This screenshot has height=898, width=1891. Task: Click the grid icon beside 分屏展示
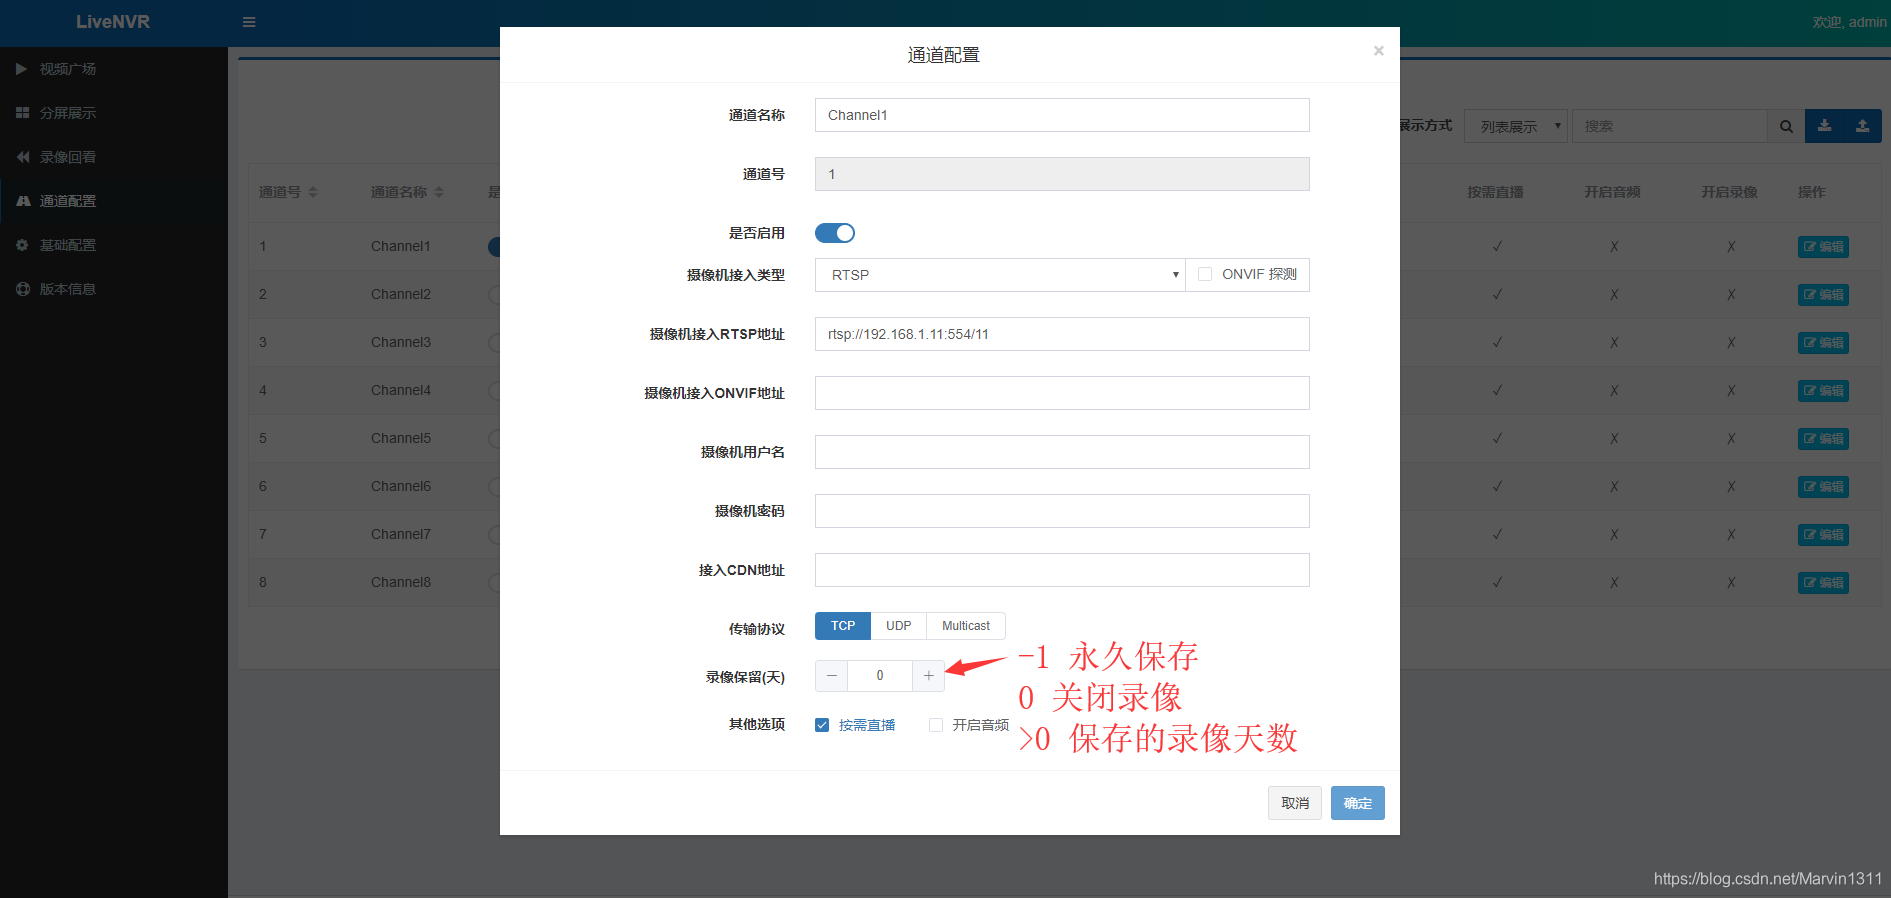coord(22,113)
